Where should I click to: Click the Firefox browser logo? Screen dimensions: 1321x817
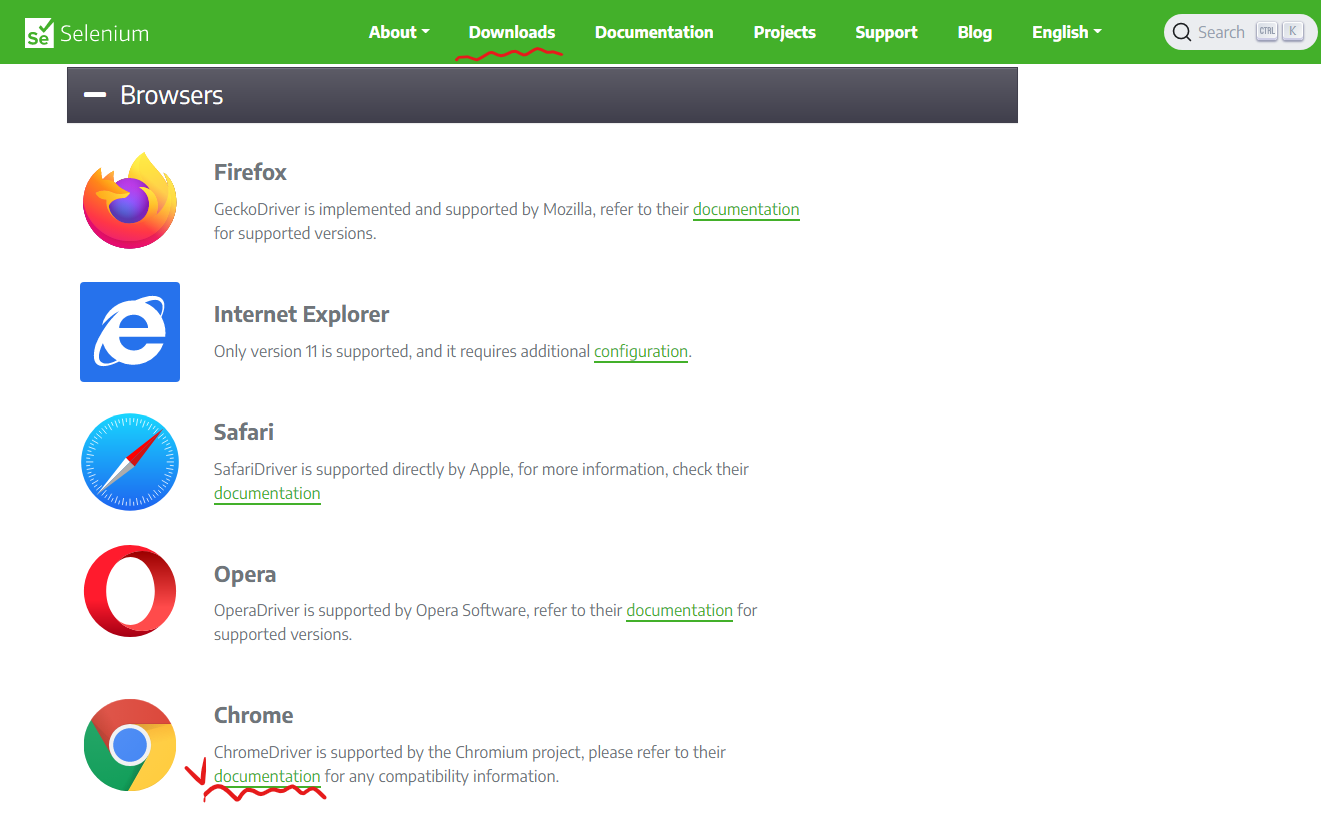tap(130, 201)
